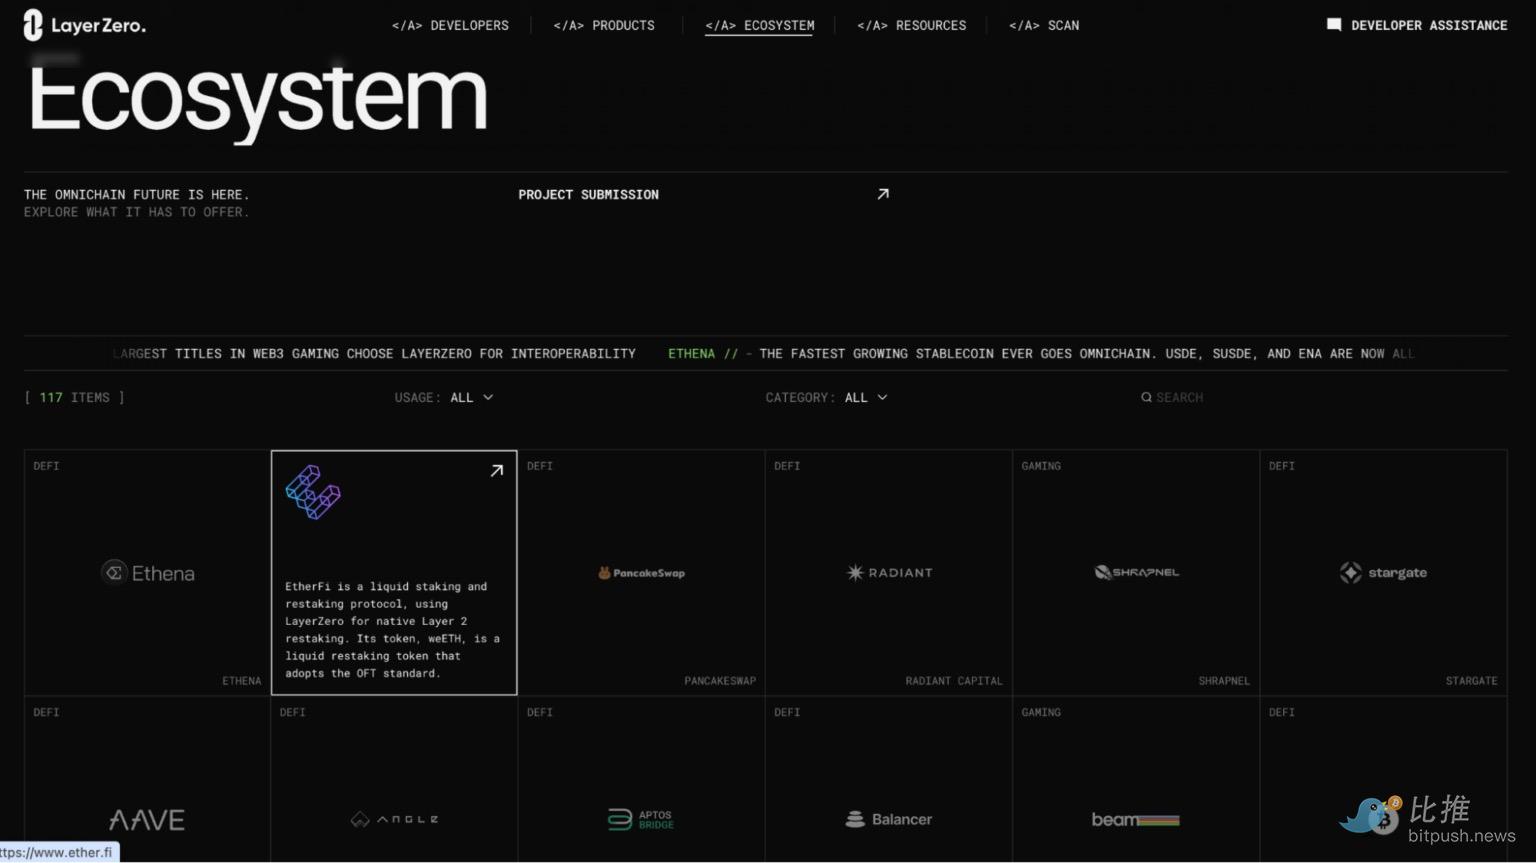Select the PancakeSwap project logo
The width and height of the screenshot is (1536, 863).
(641, 573)
